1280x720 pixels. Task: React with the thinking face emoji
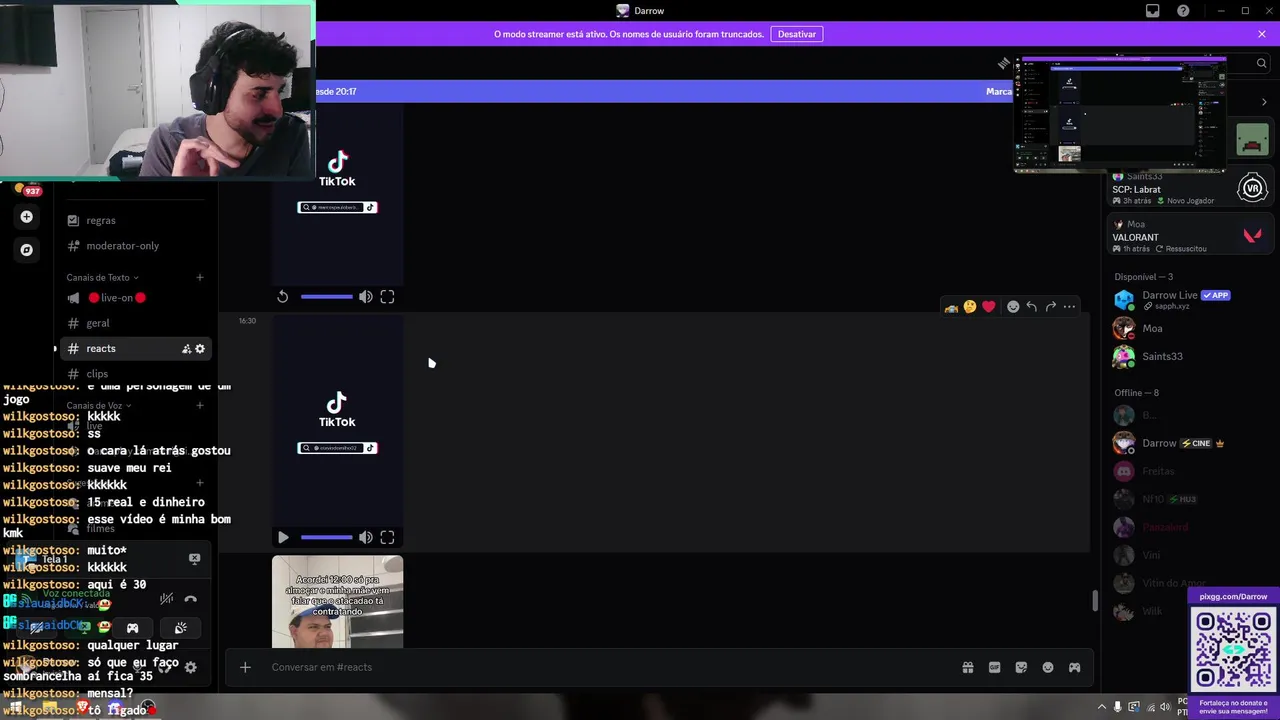click(970, 307)
